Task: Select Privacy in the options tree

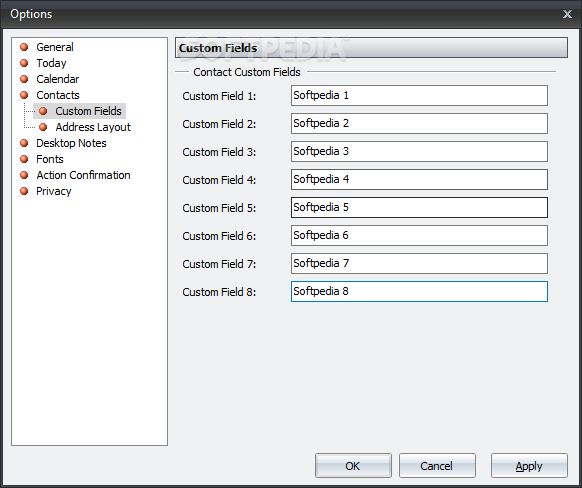Action: 54,191
